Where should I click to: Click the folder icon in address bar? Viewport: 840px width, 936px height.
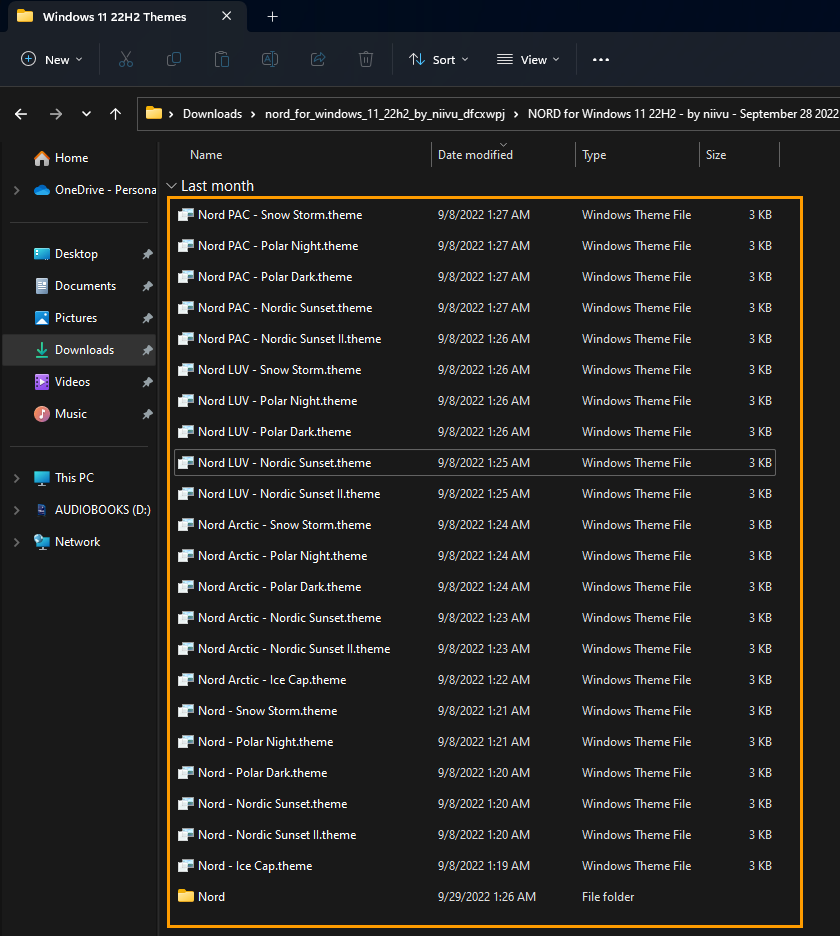point(154,113)
